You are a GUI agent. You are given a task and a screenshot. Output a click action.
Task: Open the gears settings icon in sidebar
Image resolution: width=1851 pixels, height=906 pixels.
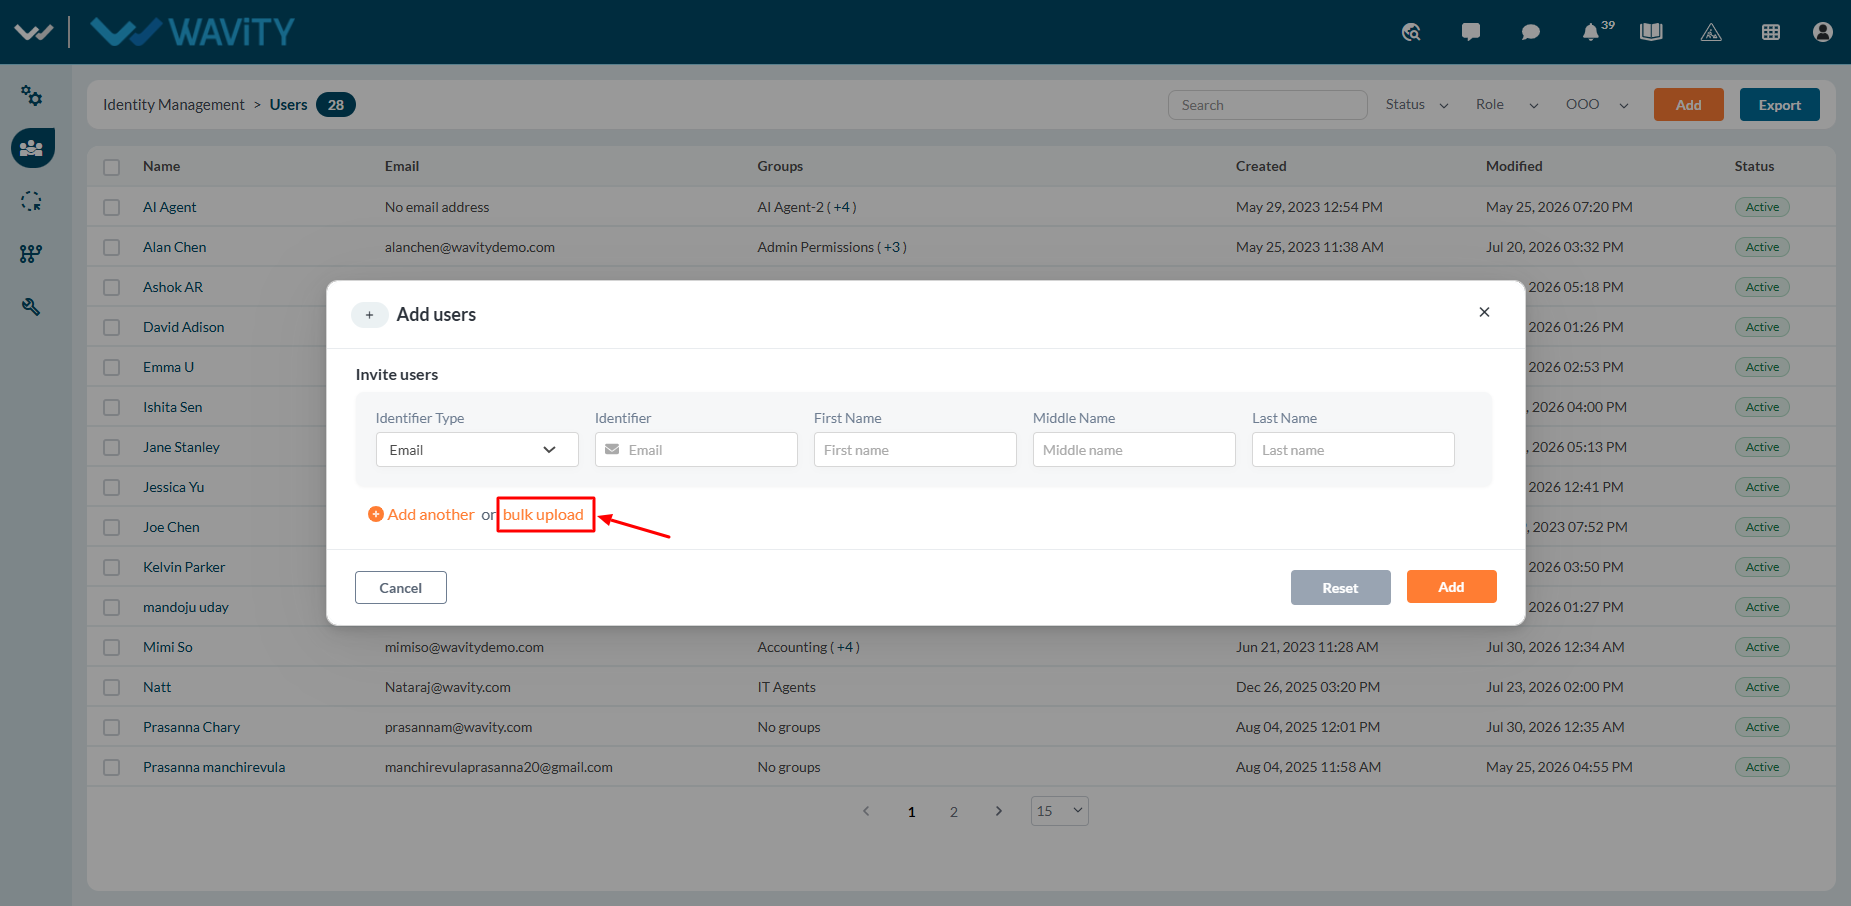click(32, 96)
